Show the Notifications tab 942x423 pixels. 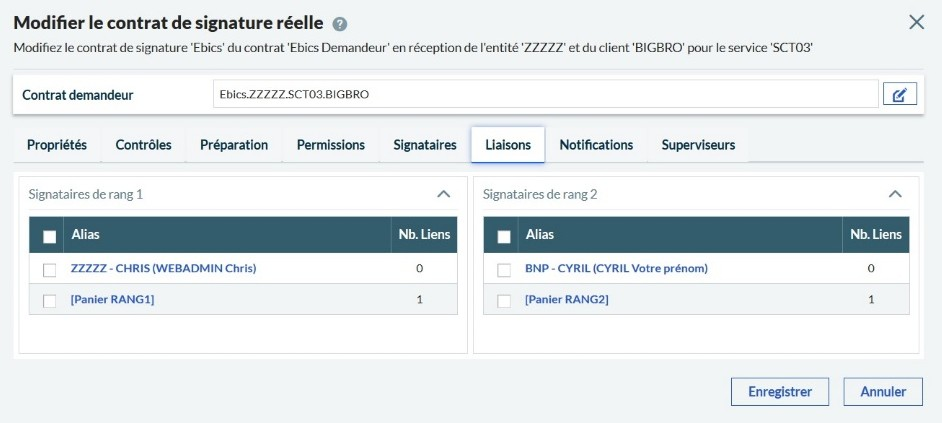pyautogui.click(x=596, y=145)
